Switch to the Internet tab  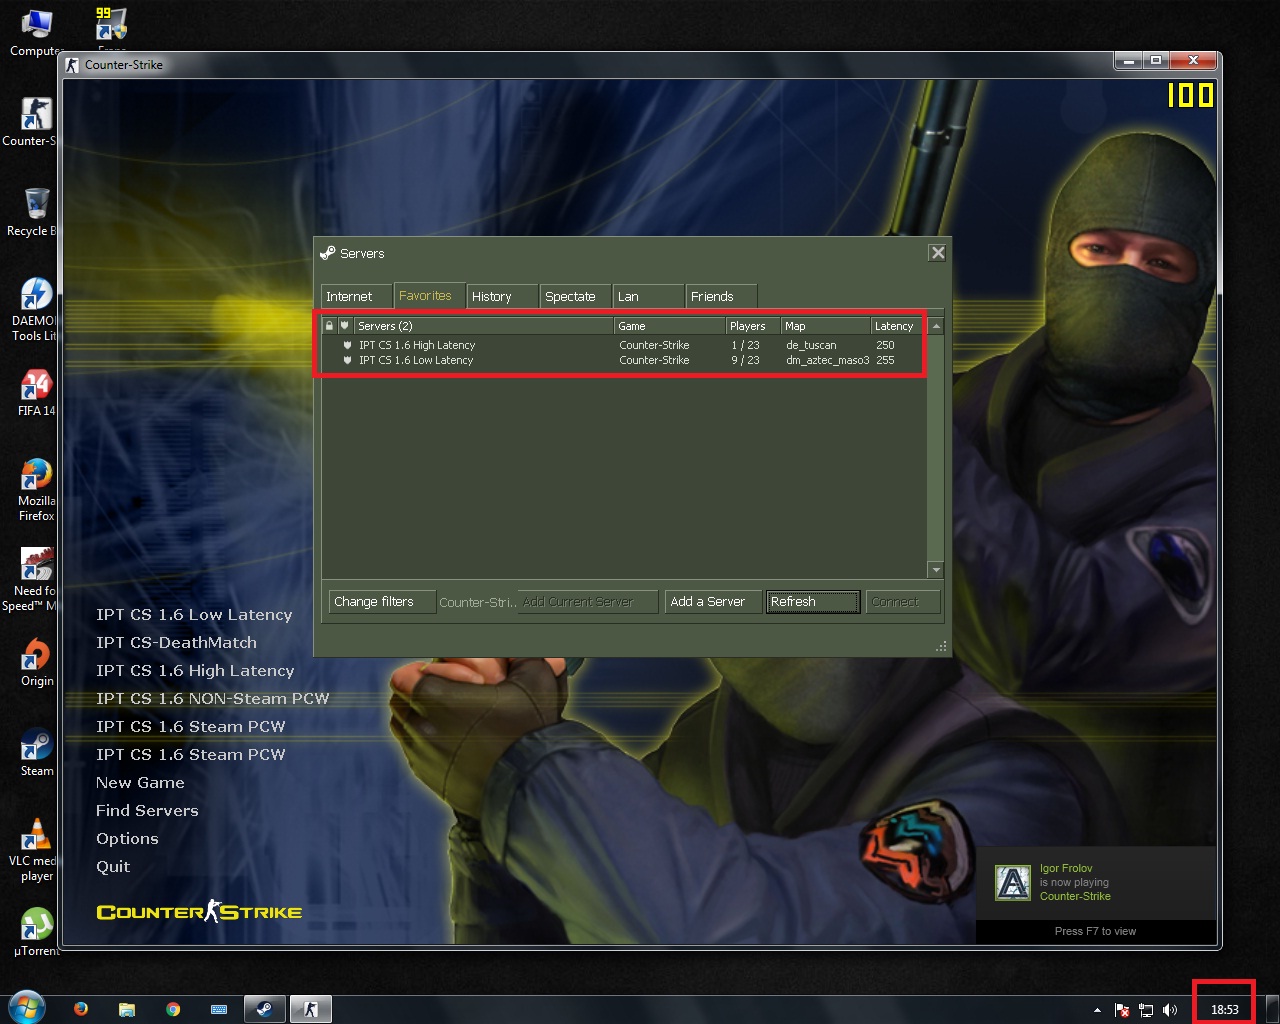356,296
